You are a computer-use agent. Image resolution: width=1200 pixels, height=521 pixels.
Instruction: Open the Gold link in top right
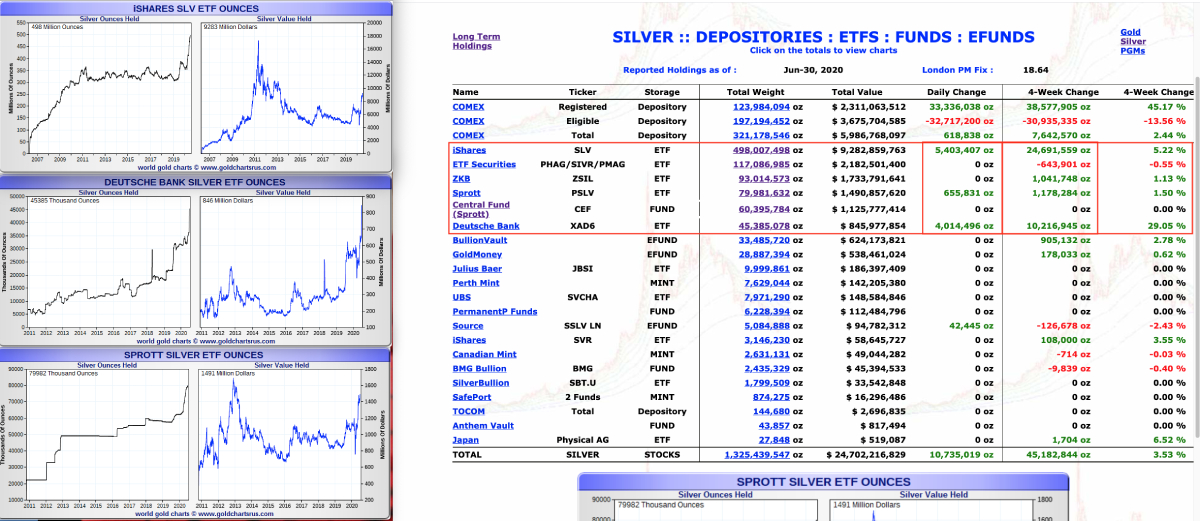(x=1130, y=32)
